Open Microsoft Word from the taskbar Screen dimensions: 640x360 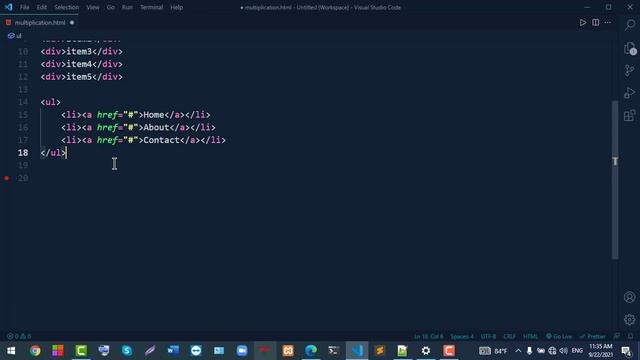click(173, 351)
